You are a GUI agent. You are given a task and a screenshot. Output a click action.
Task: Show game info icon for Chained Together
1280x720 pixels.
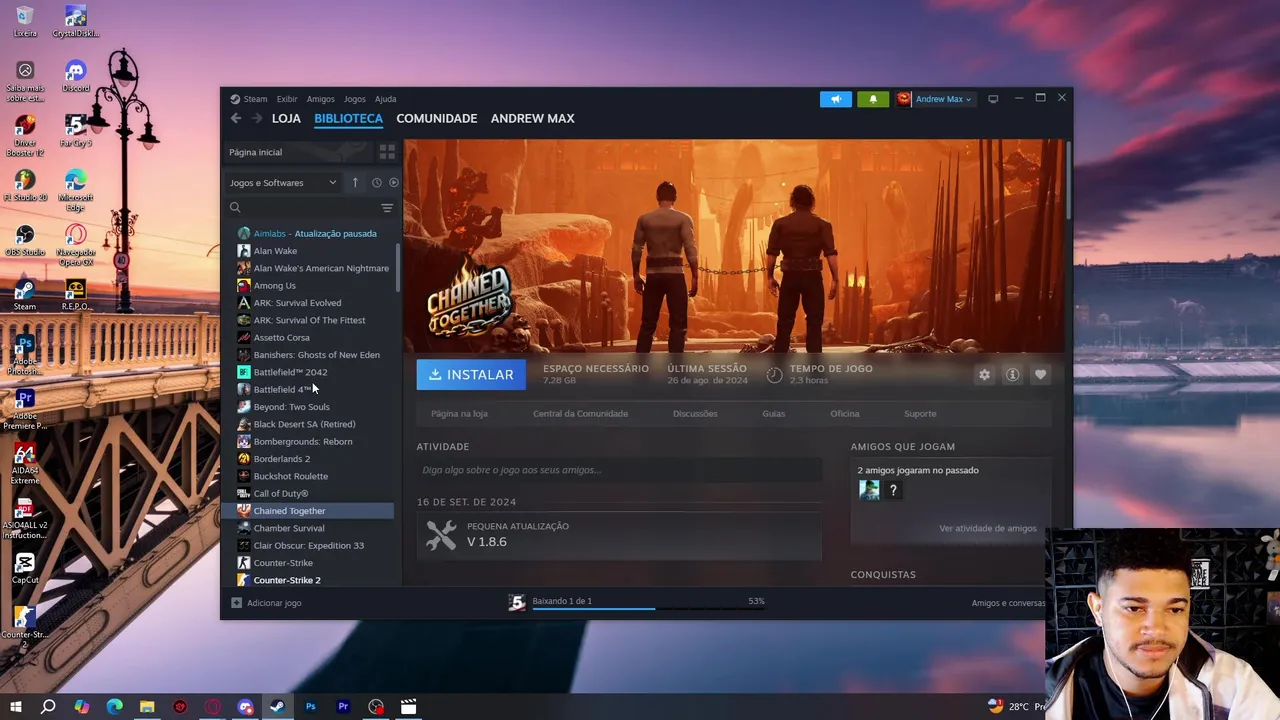[x=1012, y=374]
